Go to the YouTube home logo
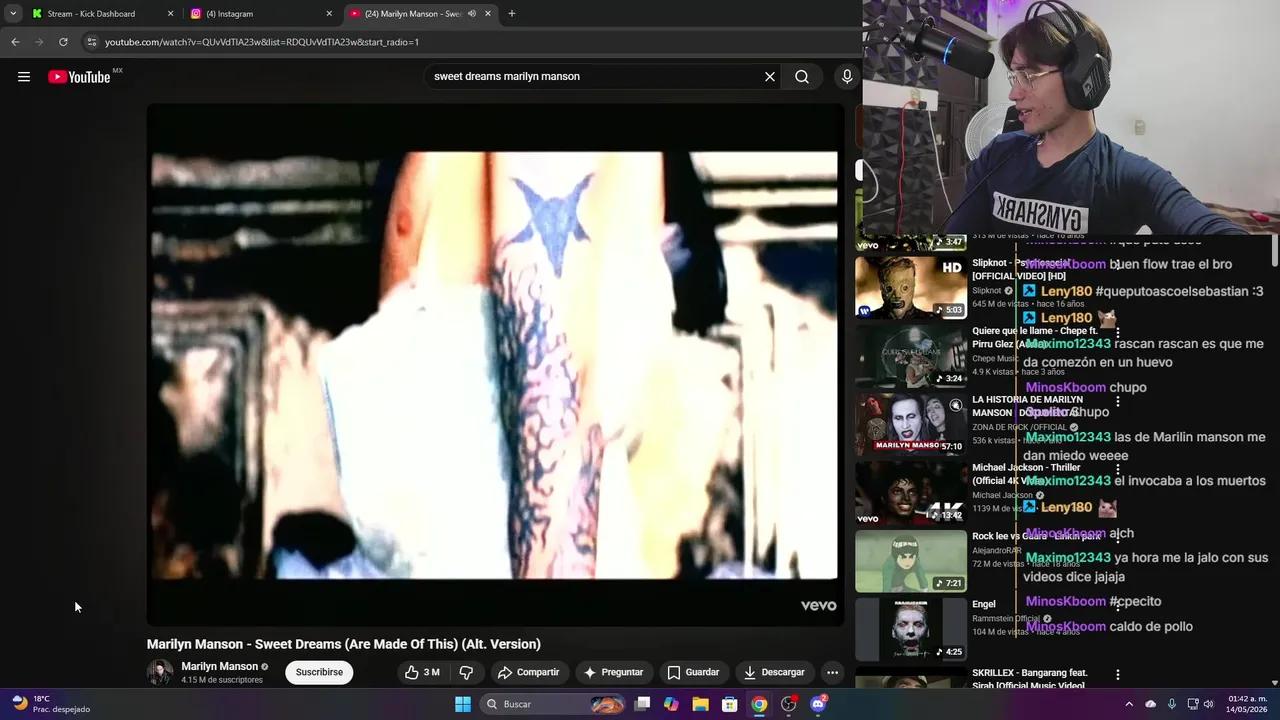1280x720 pixels. (79, 77)
